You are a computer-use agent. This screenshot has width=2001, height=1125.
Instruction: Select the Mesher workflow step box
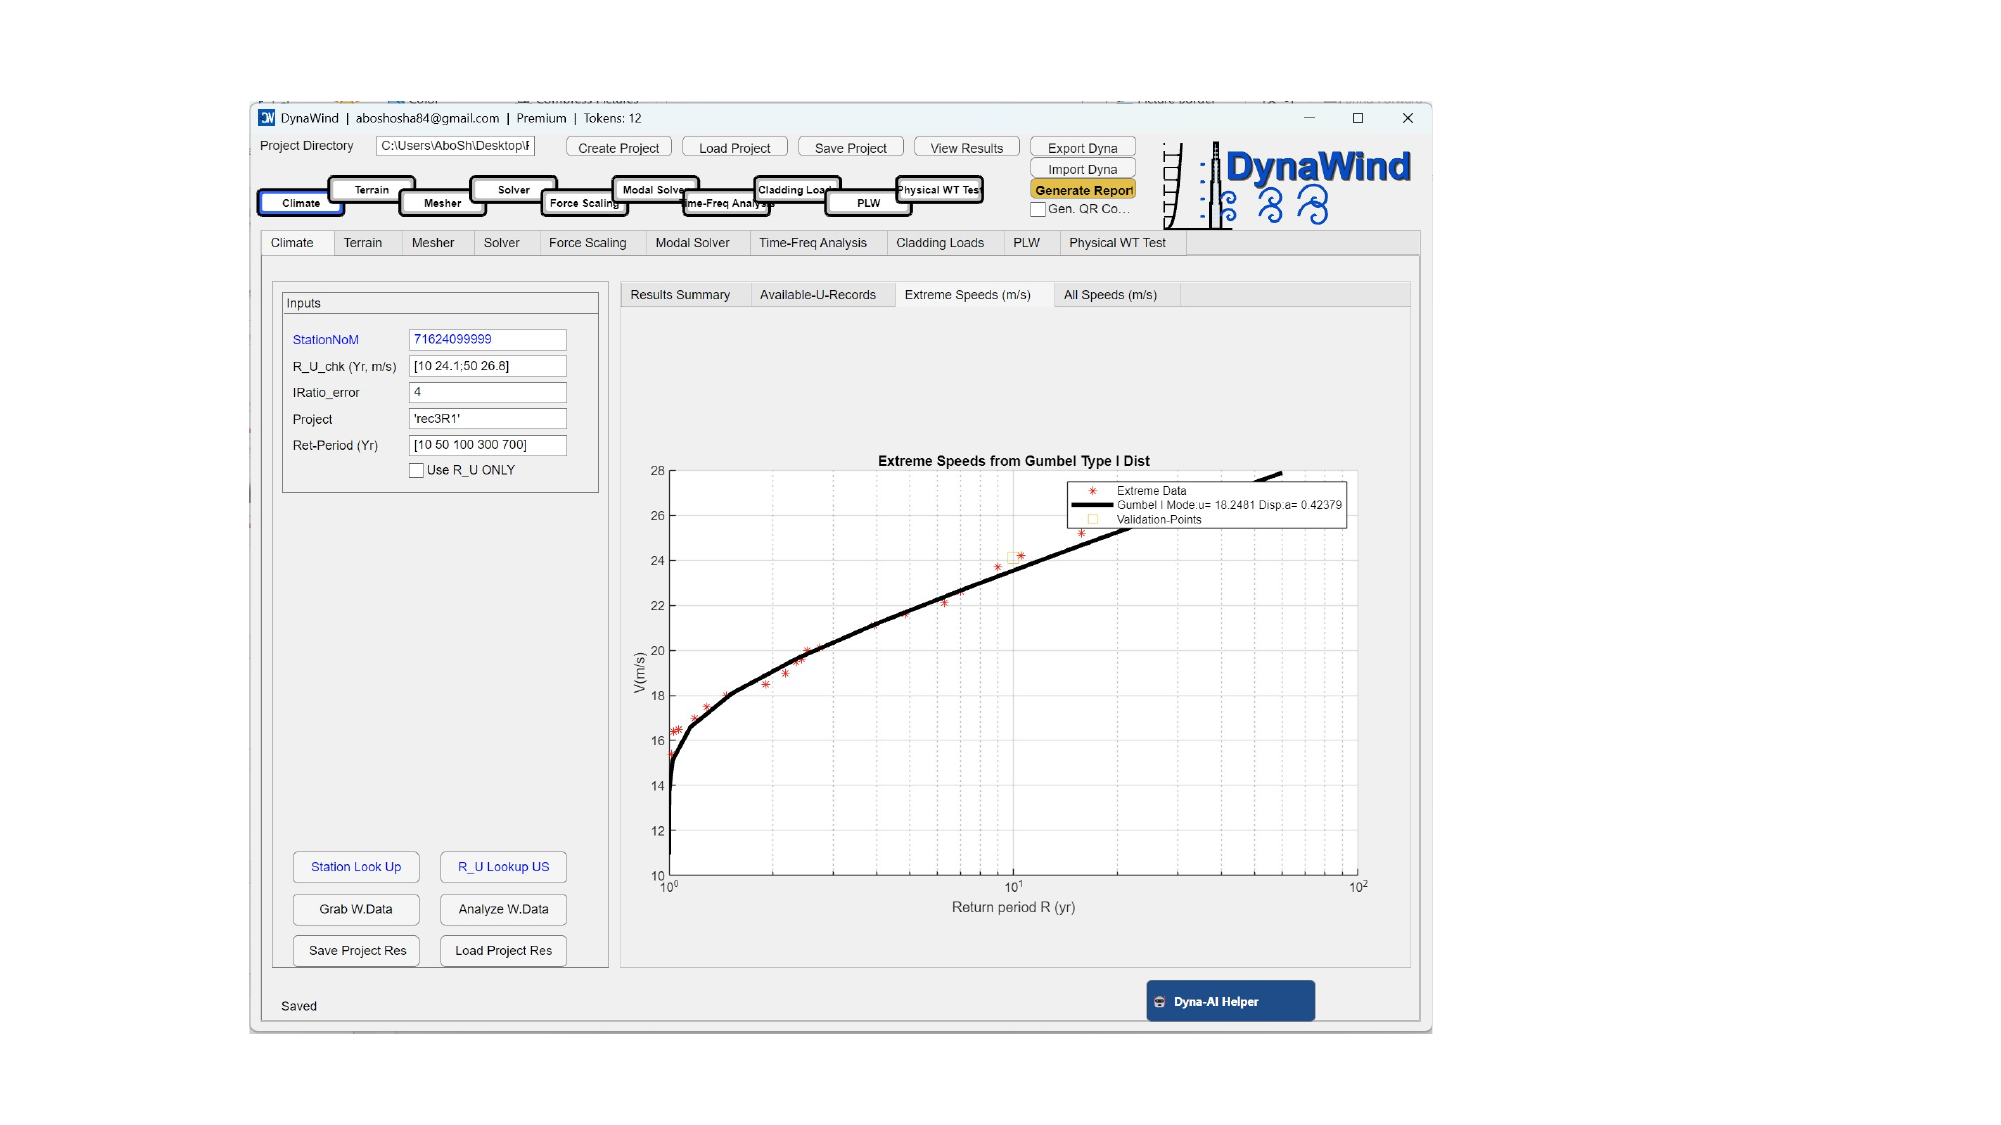click(442, 203)
